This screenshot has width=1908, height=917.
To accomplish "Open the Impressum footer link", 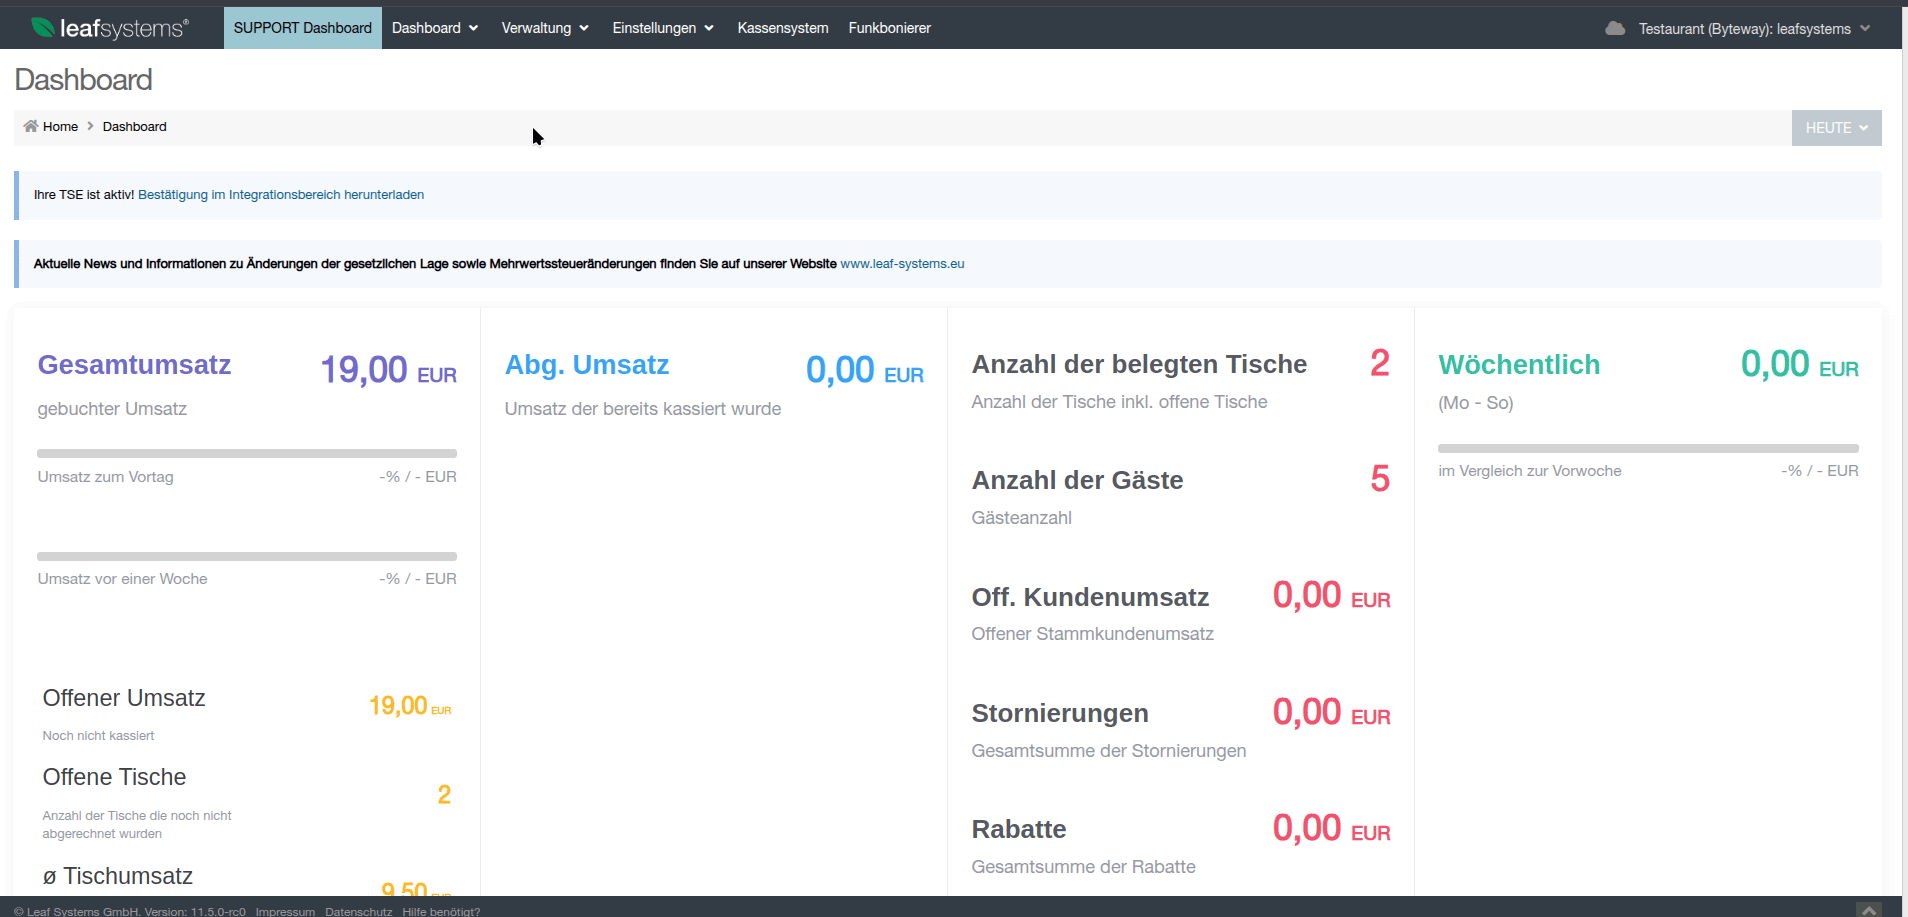I will [x=285, y=911].
